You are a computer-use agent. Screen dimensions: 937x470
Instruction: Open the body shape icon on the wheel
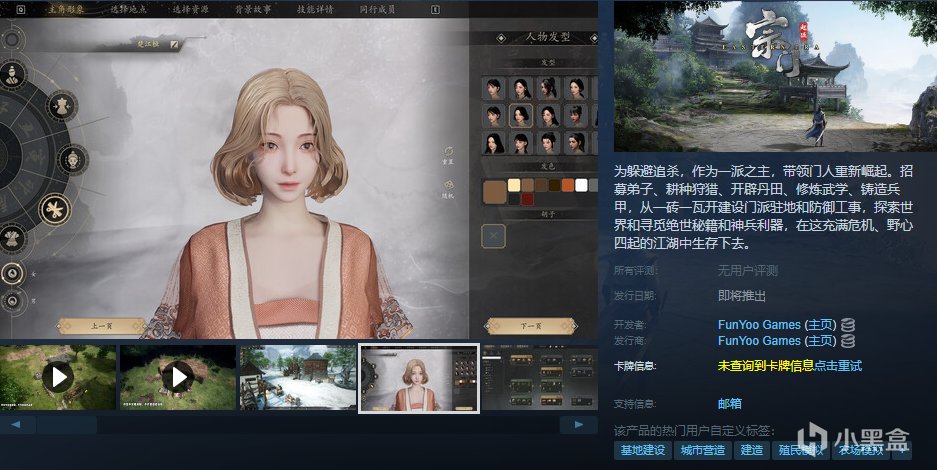pos(62,107)
